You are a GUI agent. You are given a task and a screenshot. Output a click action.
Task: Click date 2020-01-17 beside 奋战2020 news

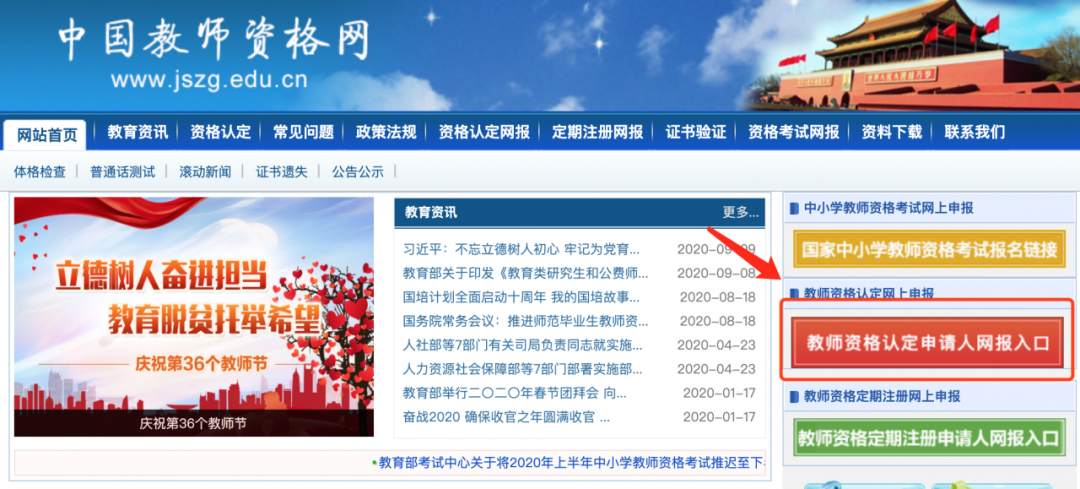click(x=719, y=417)
